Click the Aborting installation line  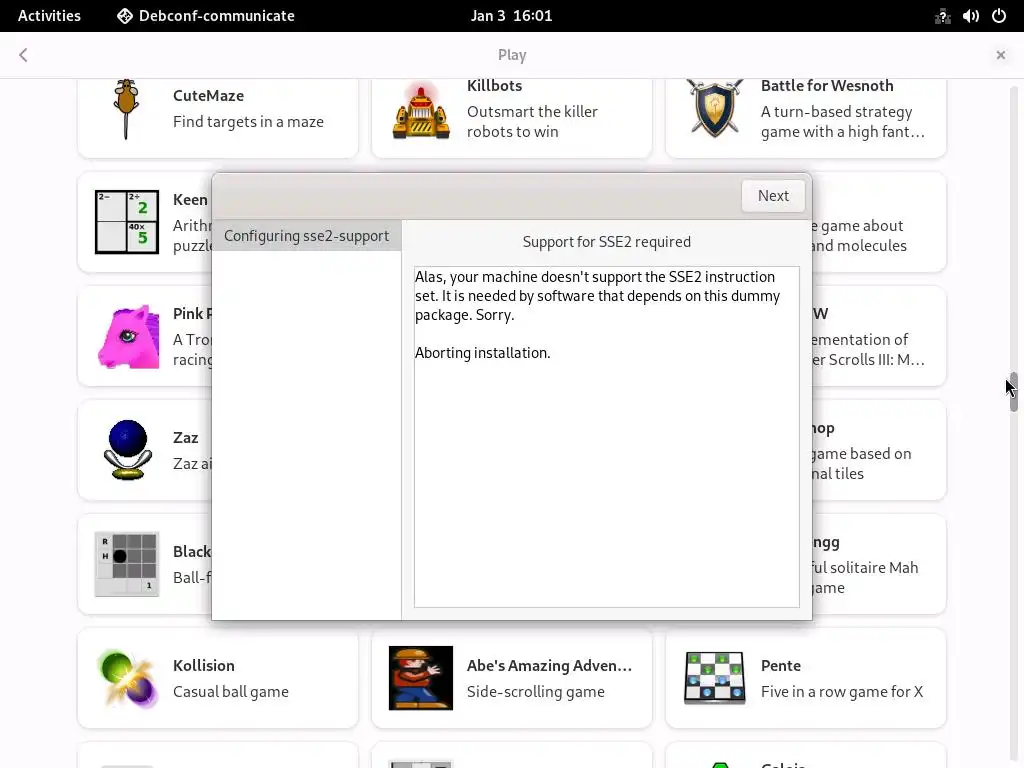[x=483, y=353]
